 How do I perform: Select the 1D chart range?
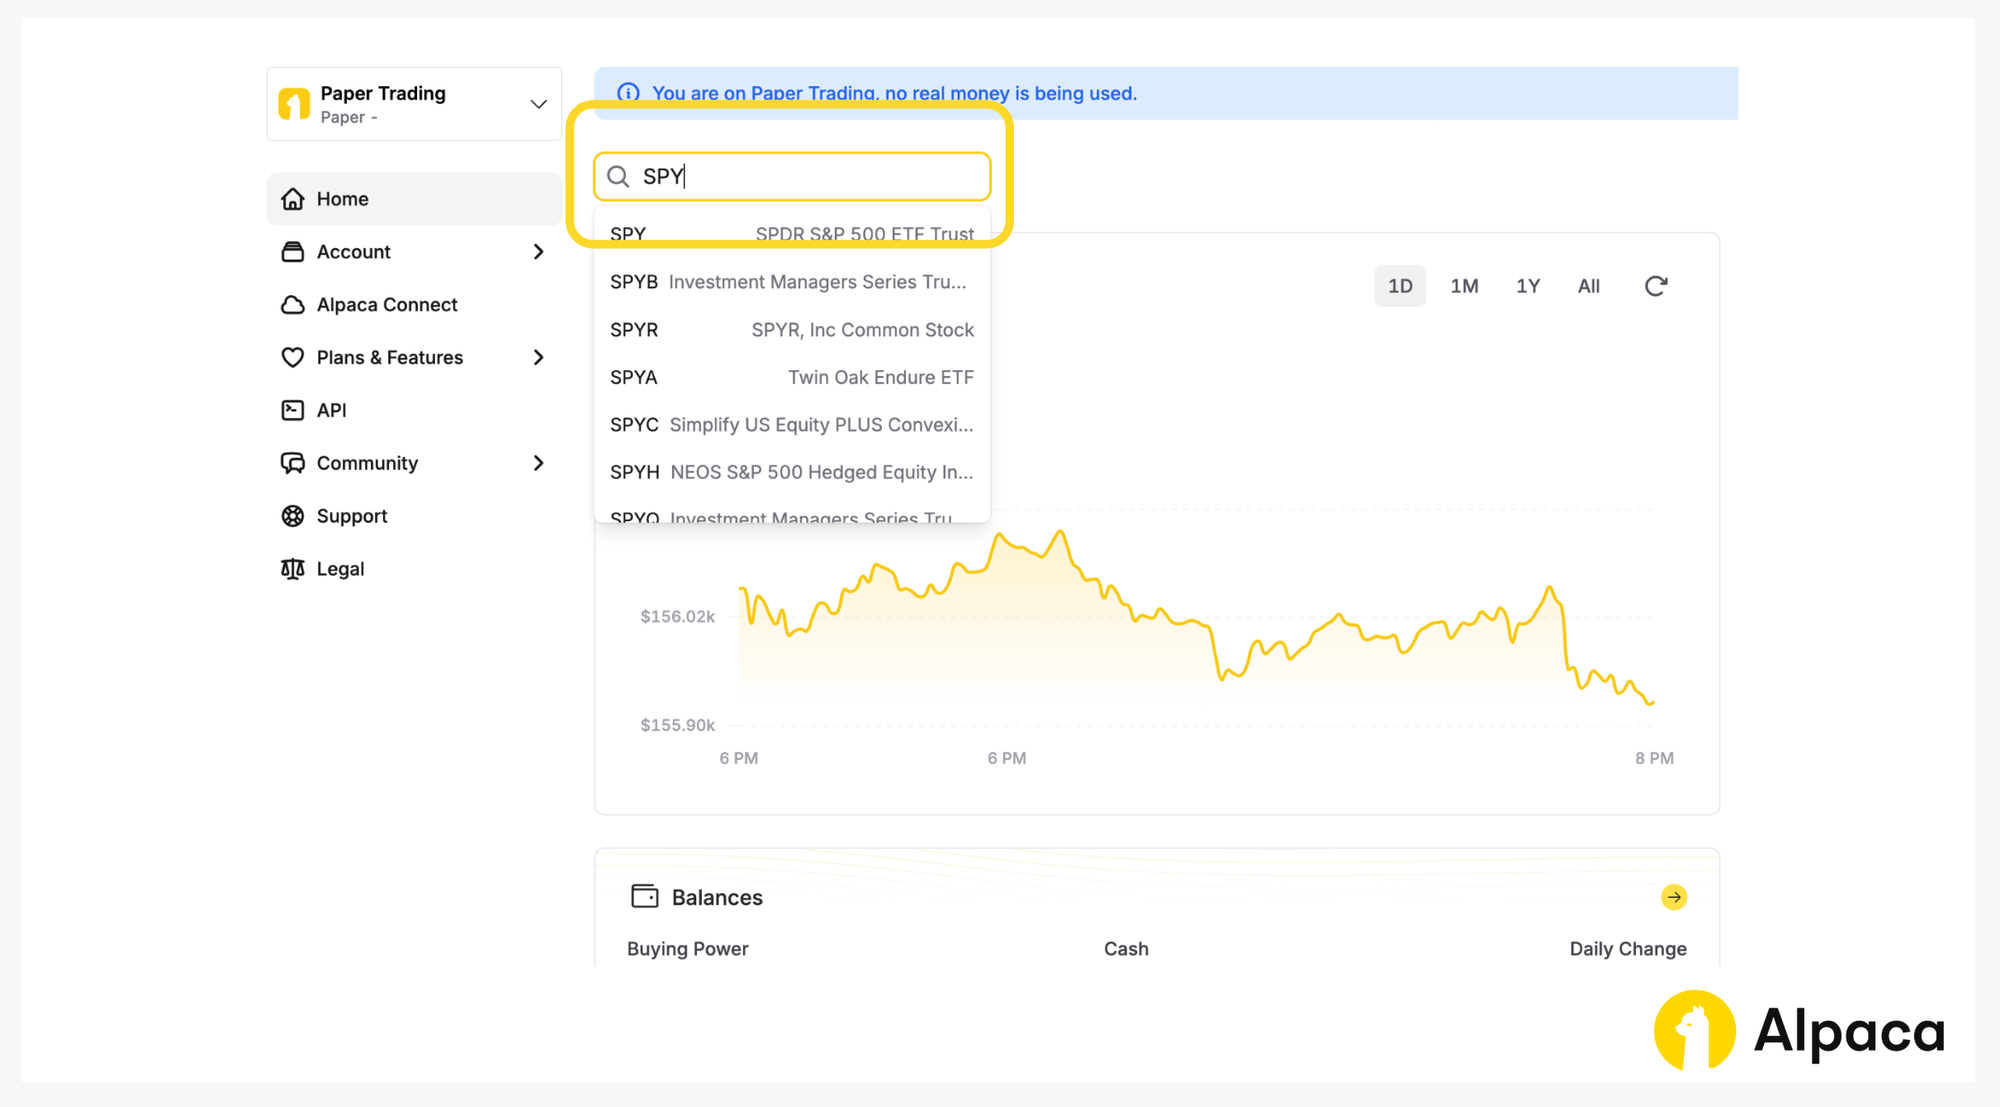(x=1399, y=286)
